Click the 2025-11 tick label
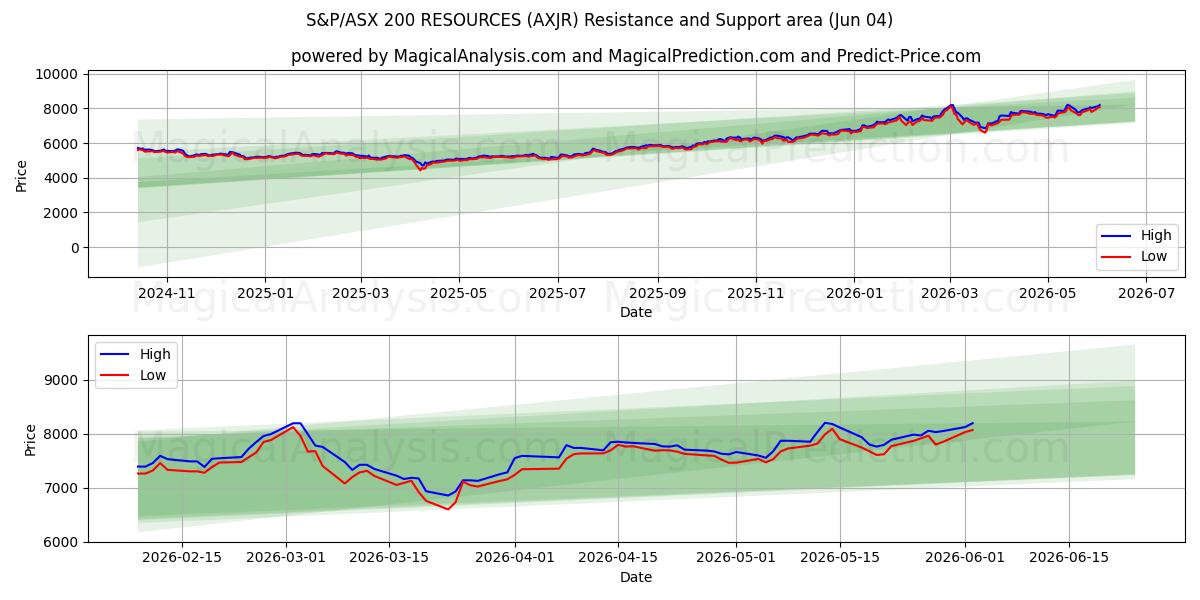 pos(755,293)
